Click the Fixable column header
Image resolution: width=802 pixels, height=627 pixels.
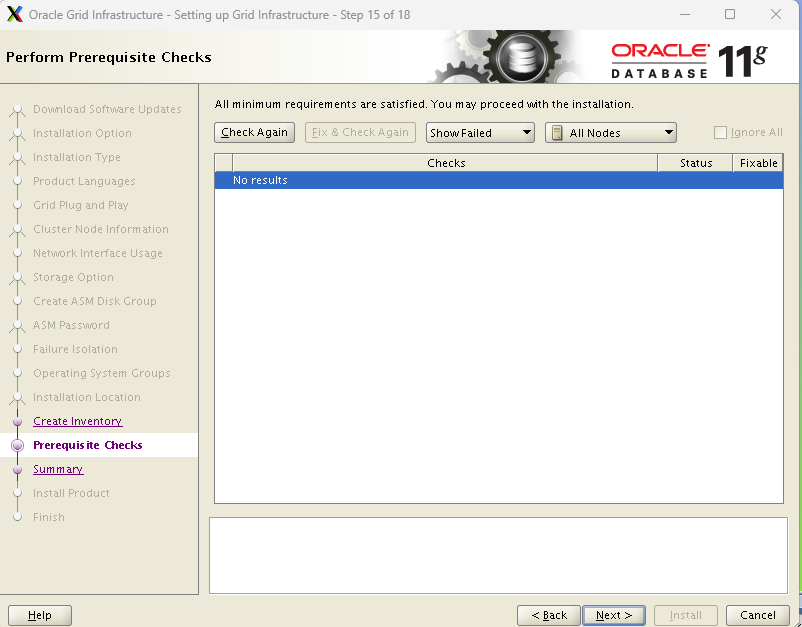(x=758, y=163)
